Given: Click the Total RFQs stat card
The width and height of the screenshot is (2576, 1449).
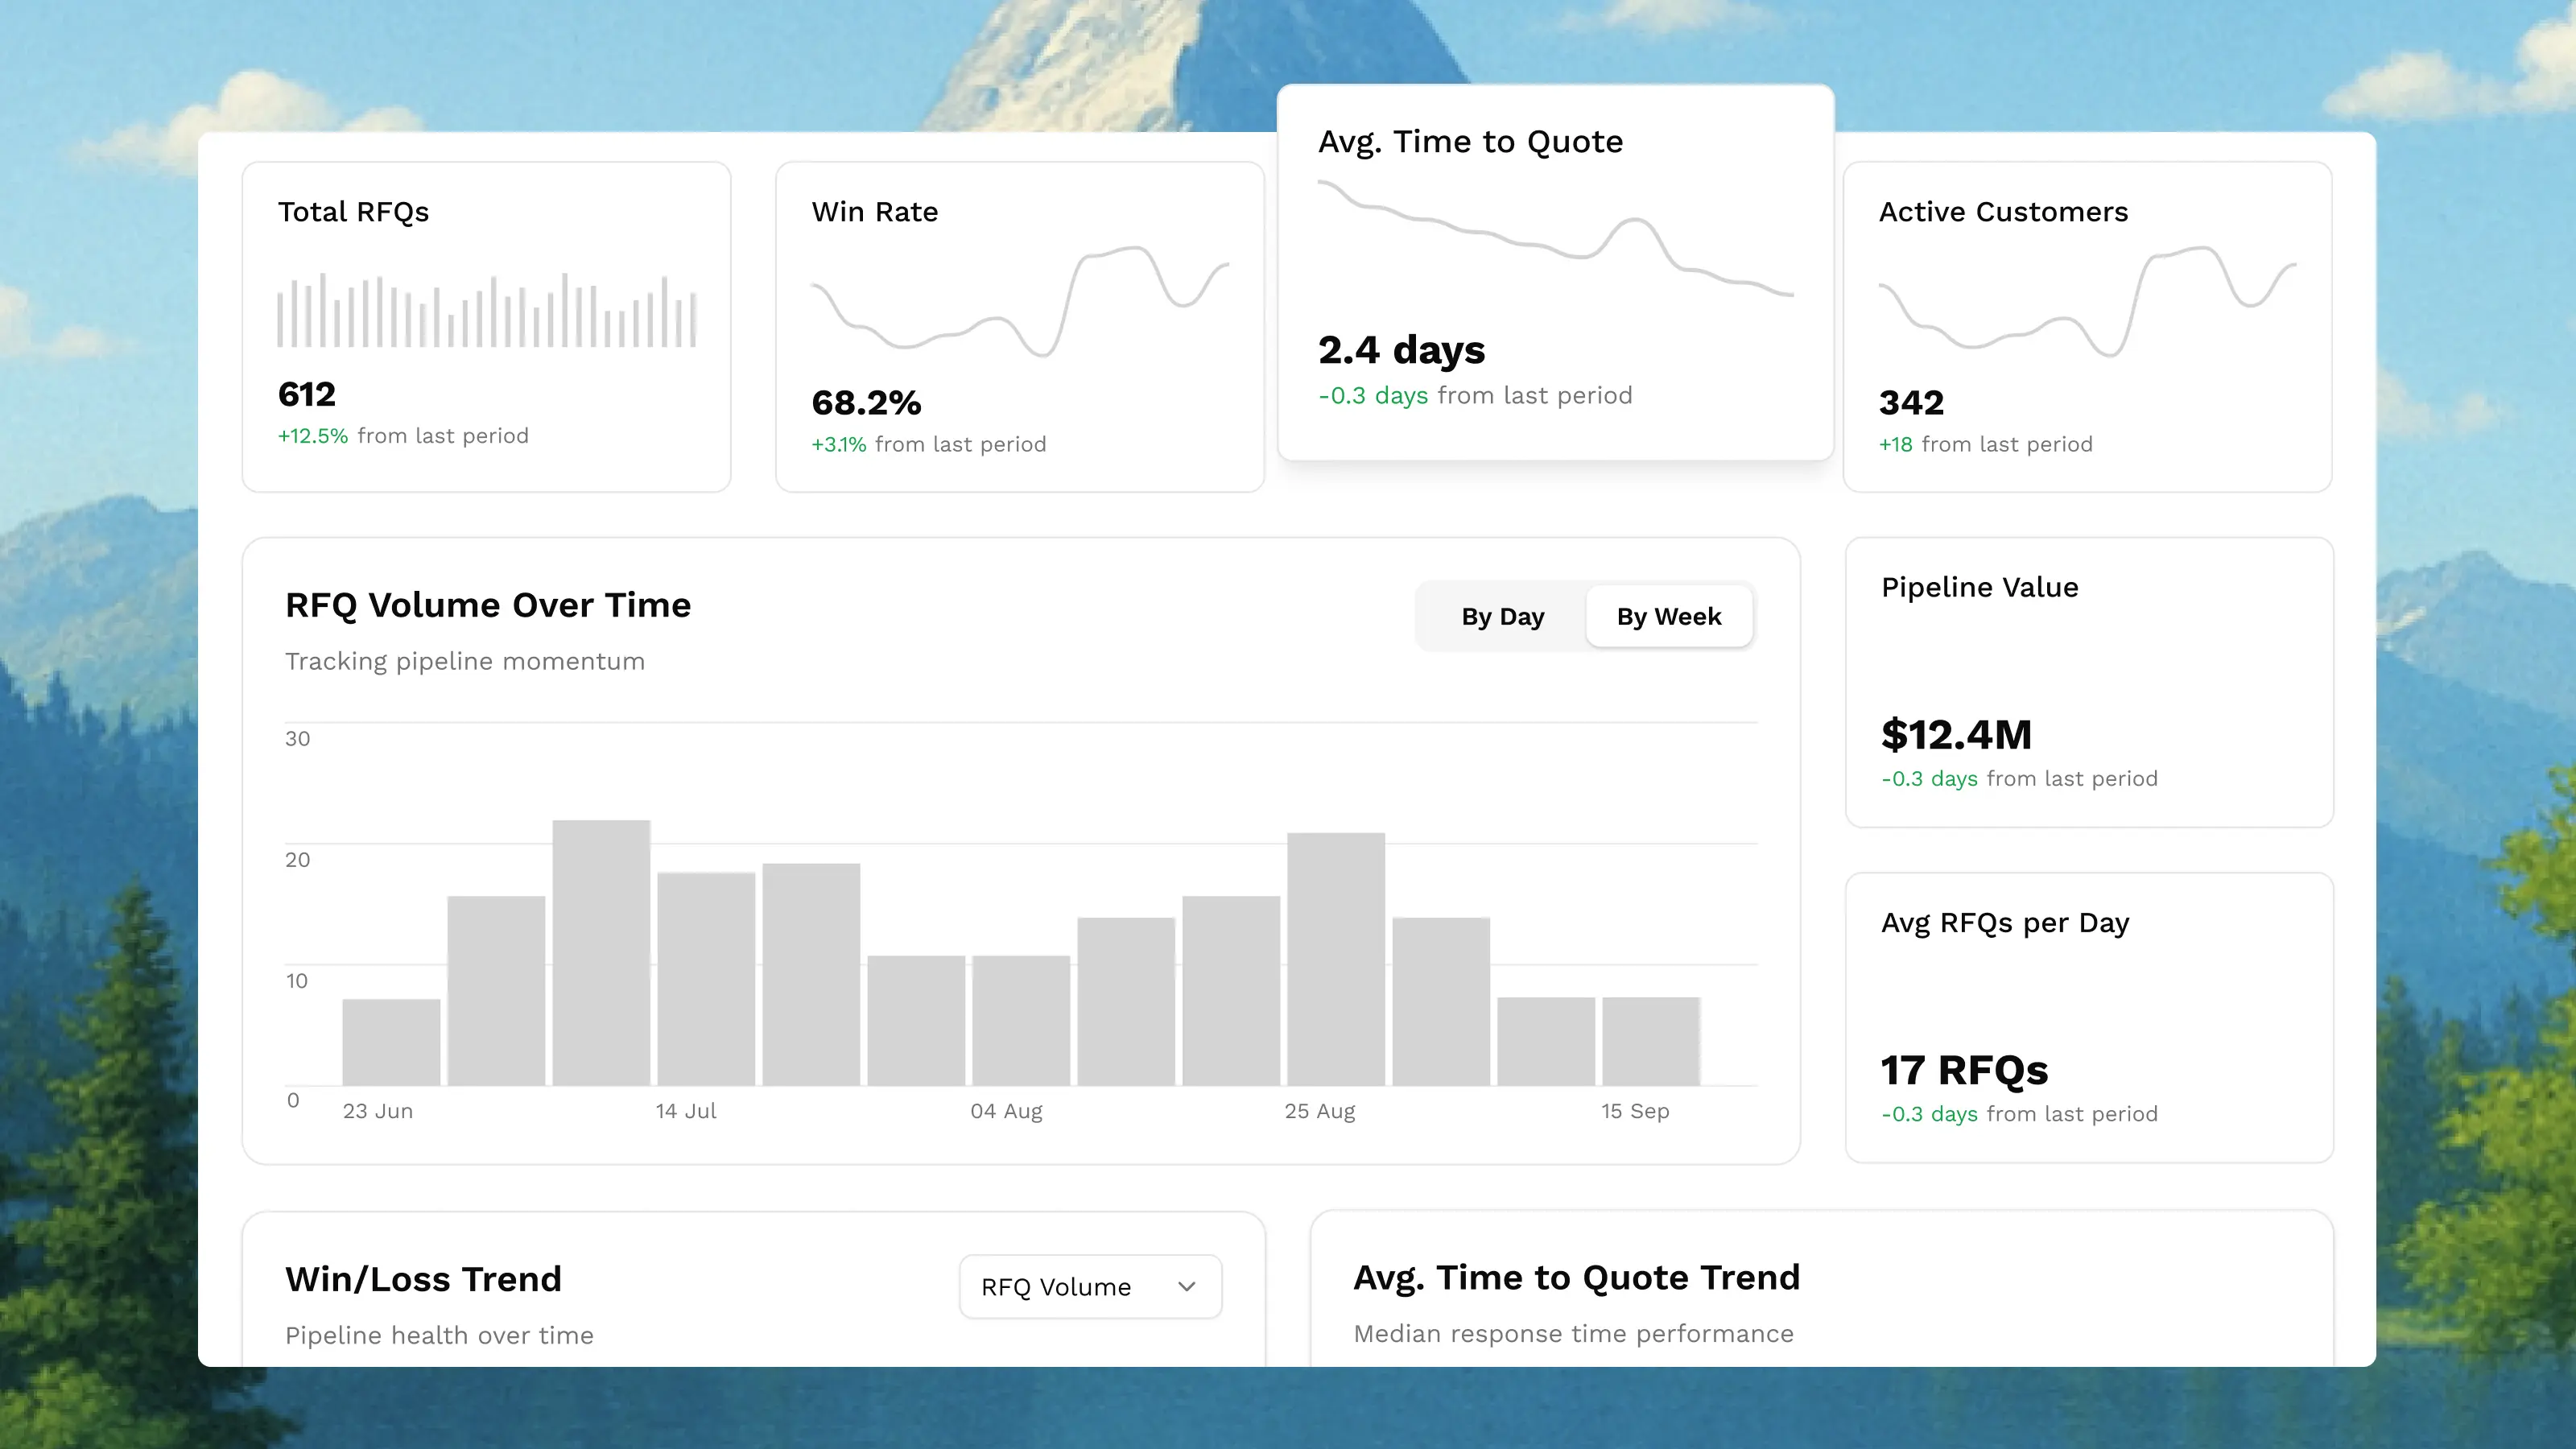Looking at the screenshot, I should tap(486, 327).
